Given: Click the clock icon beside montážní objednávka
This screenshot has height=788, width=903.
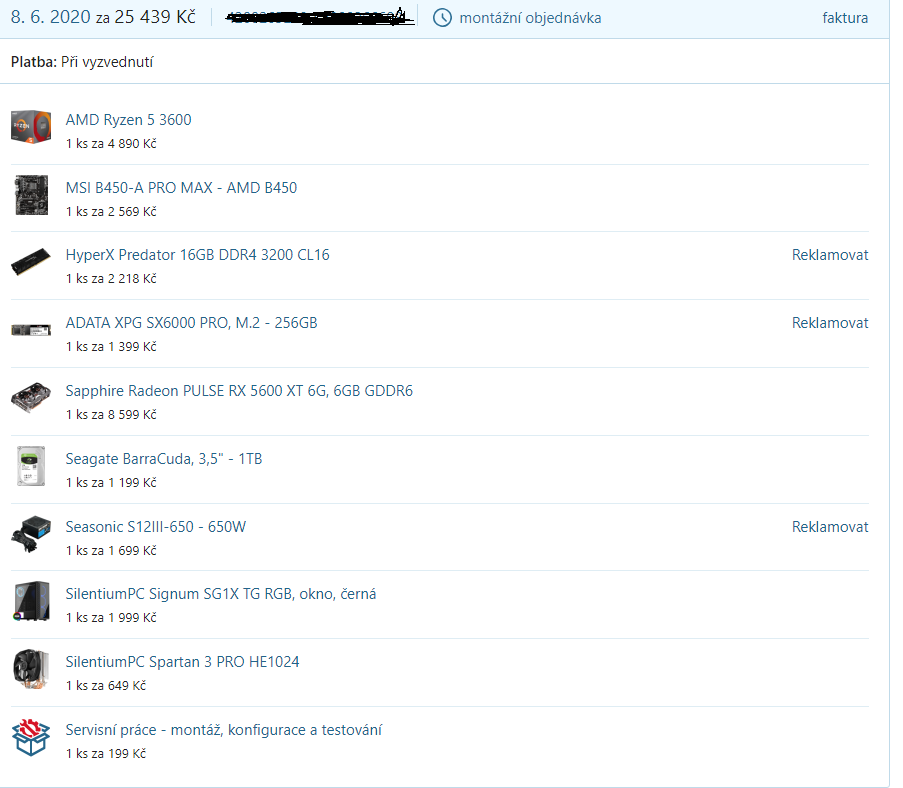Looking at the screenshot, I should pyautogui.click(x=442, y=18).
